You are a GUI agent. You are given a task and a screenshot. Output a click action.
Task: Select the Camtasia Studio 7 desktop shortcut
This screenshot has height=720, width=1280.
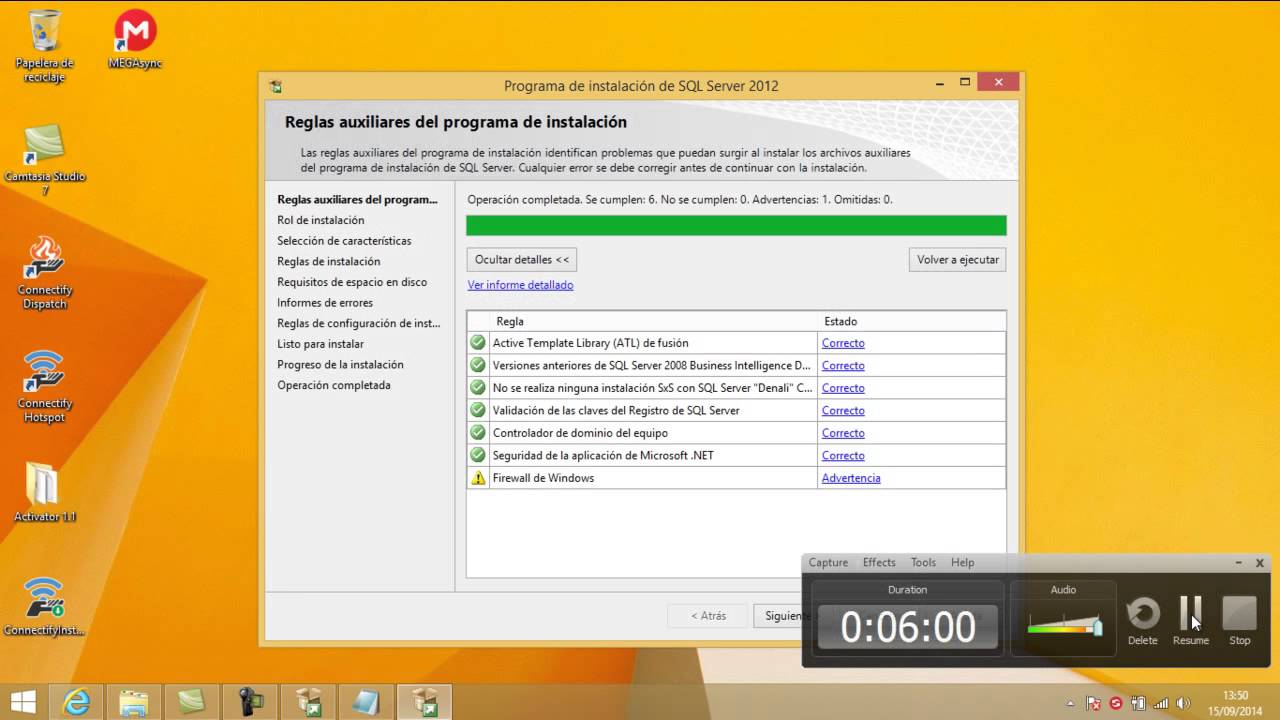point(45,160)
